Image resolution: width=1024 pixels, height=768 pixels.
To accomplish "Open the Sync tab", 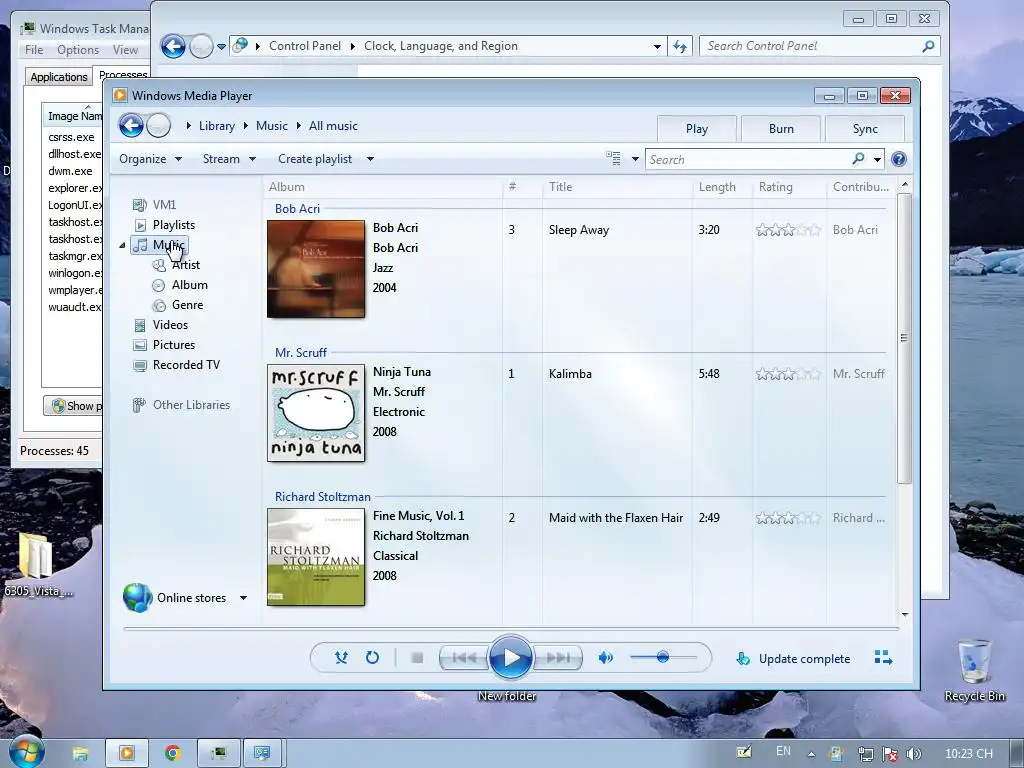I will [x=865, y=129].
